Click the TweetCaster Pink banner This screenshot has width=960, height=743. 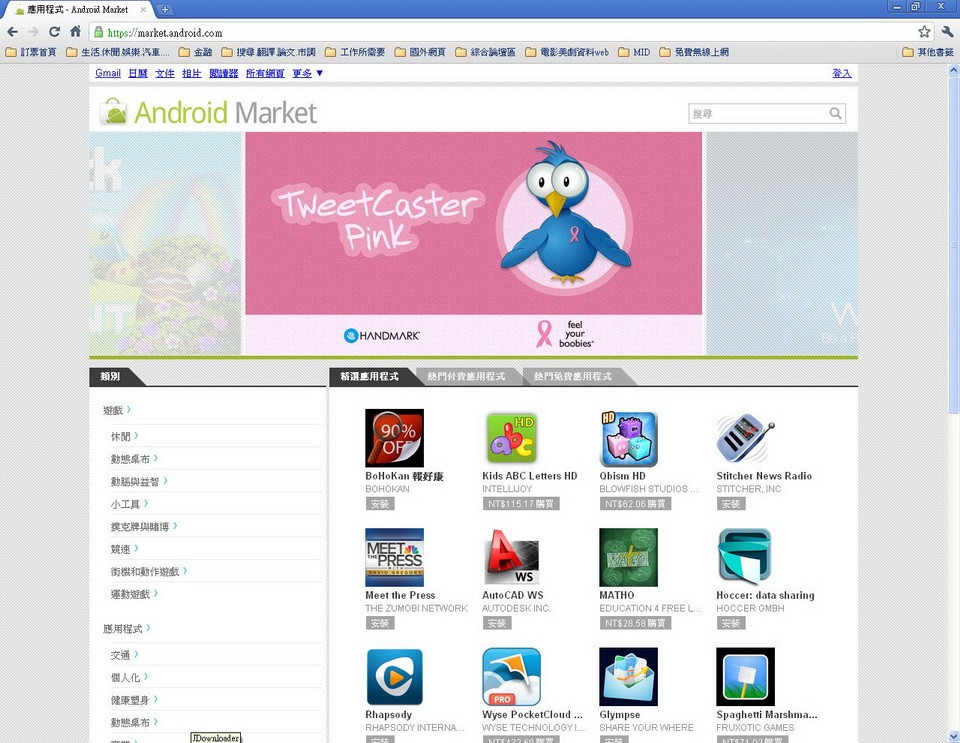pyautogui.click(x=474, y=243)
